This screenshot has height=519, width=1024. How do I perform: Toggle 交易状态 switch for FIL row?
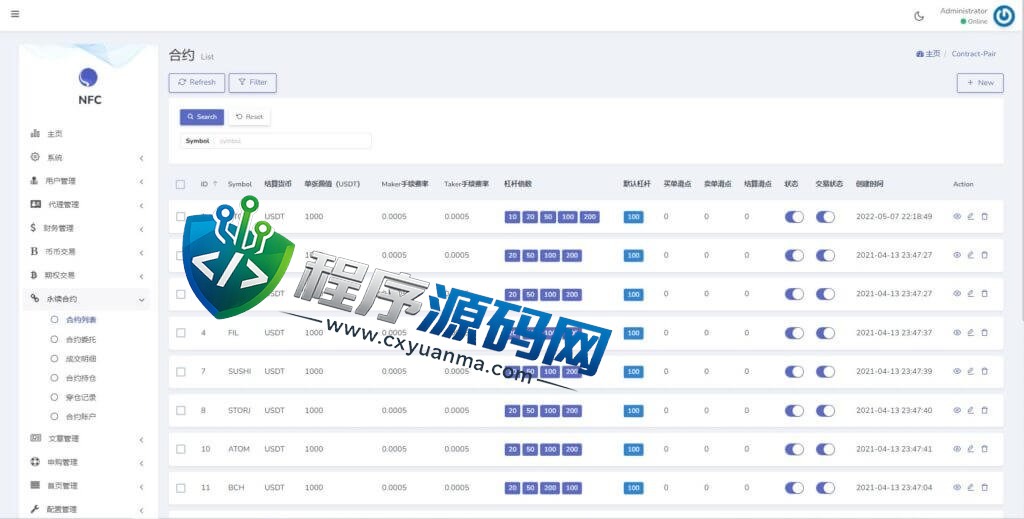[x=825, y=333]
